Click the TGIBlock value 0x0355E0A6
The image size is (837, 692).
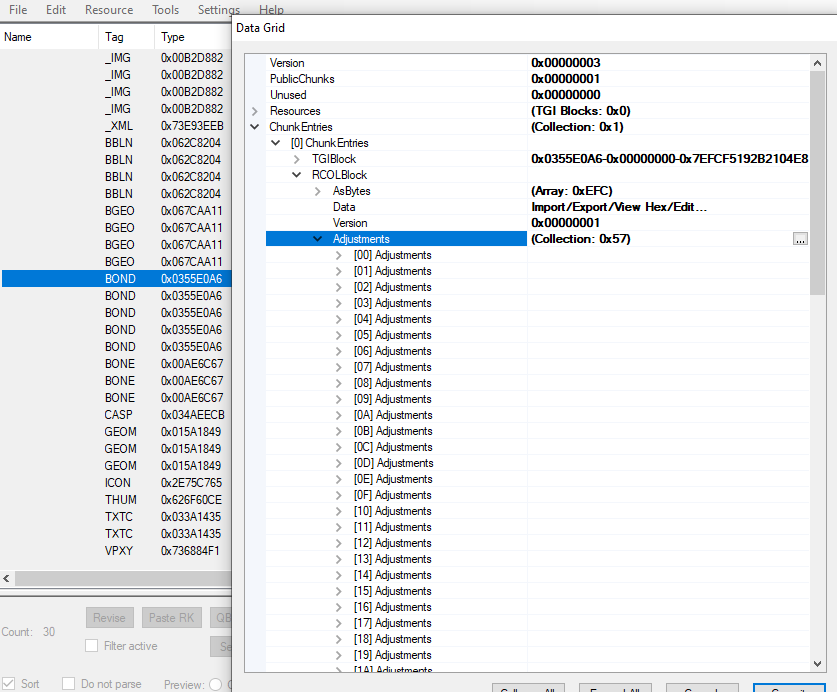[x=669, y=159]
